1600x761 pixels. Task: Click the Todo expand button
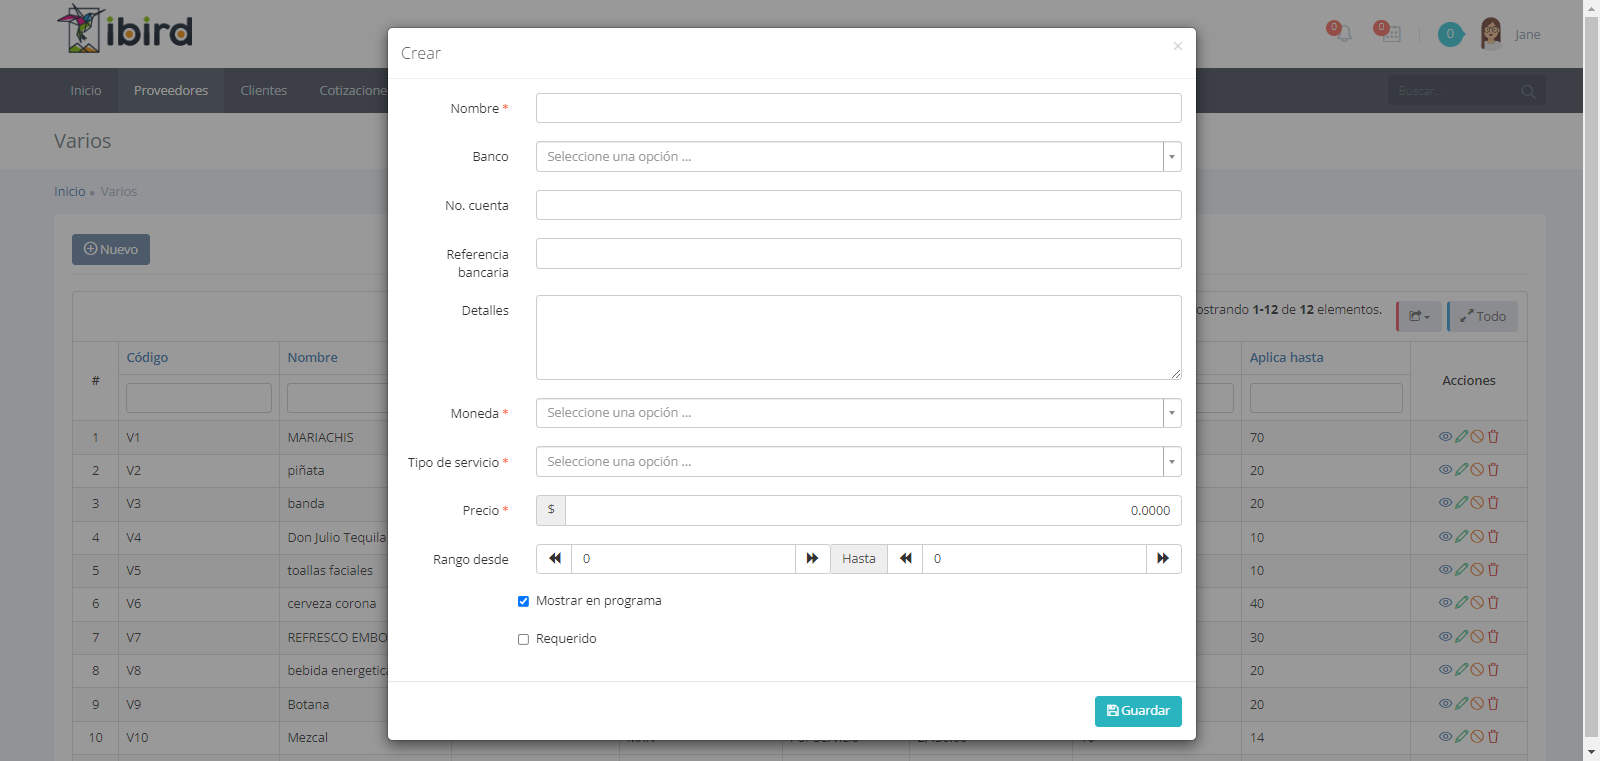click(1483, 317)
